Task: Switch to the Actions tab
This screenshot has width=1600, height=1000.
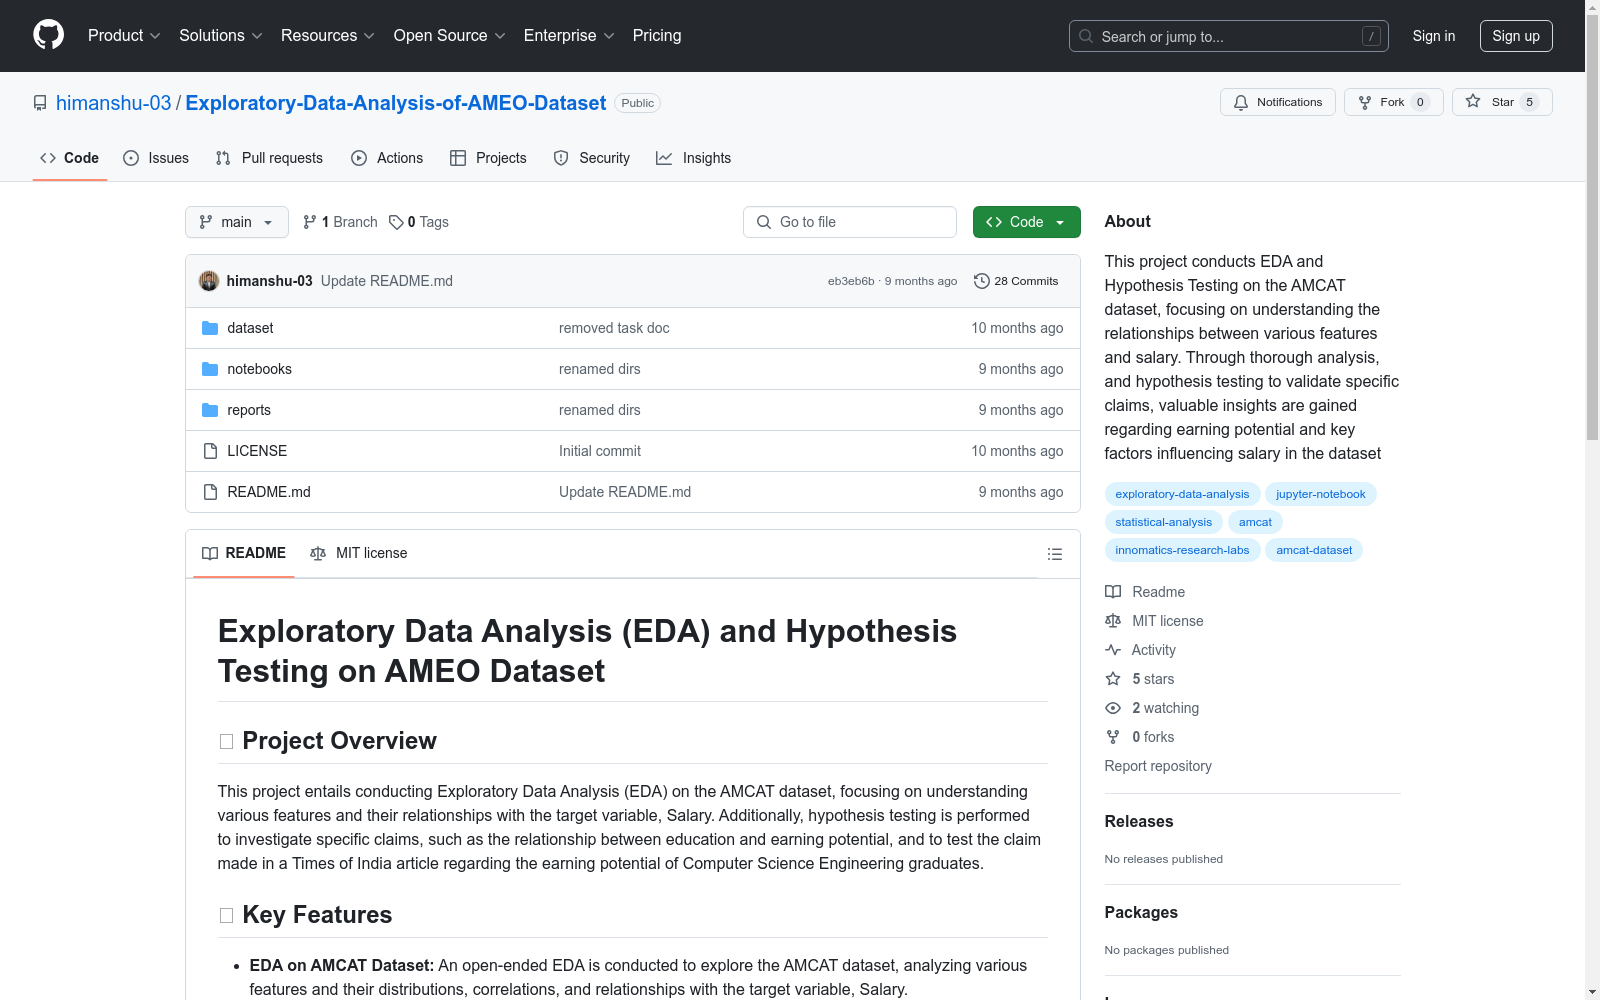Action: 387,158
